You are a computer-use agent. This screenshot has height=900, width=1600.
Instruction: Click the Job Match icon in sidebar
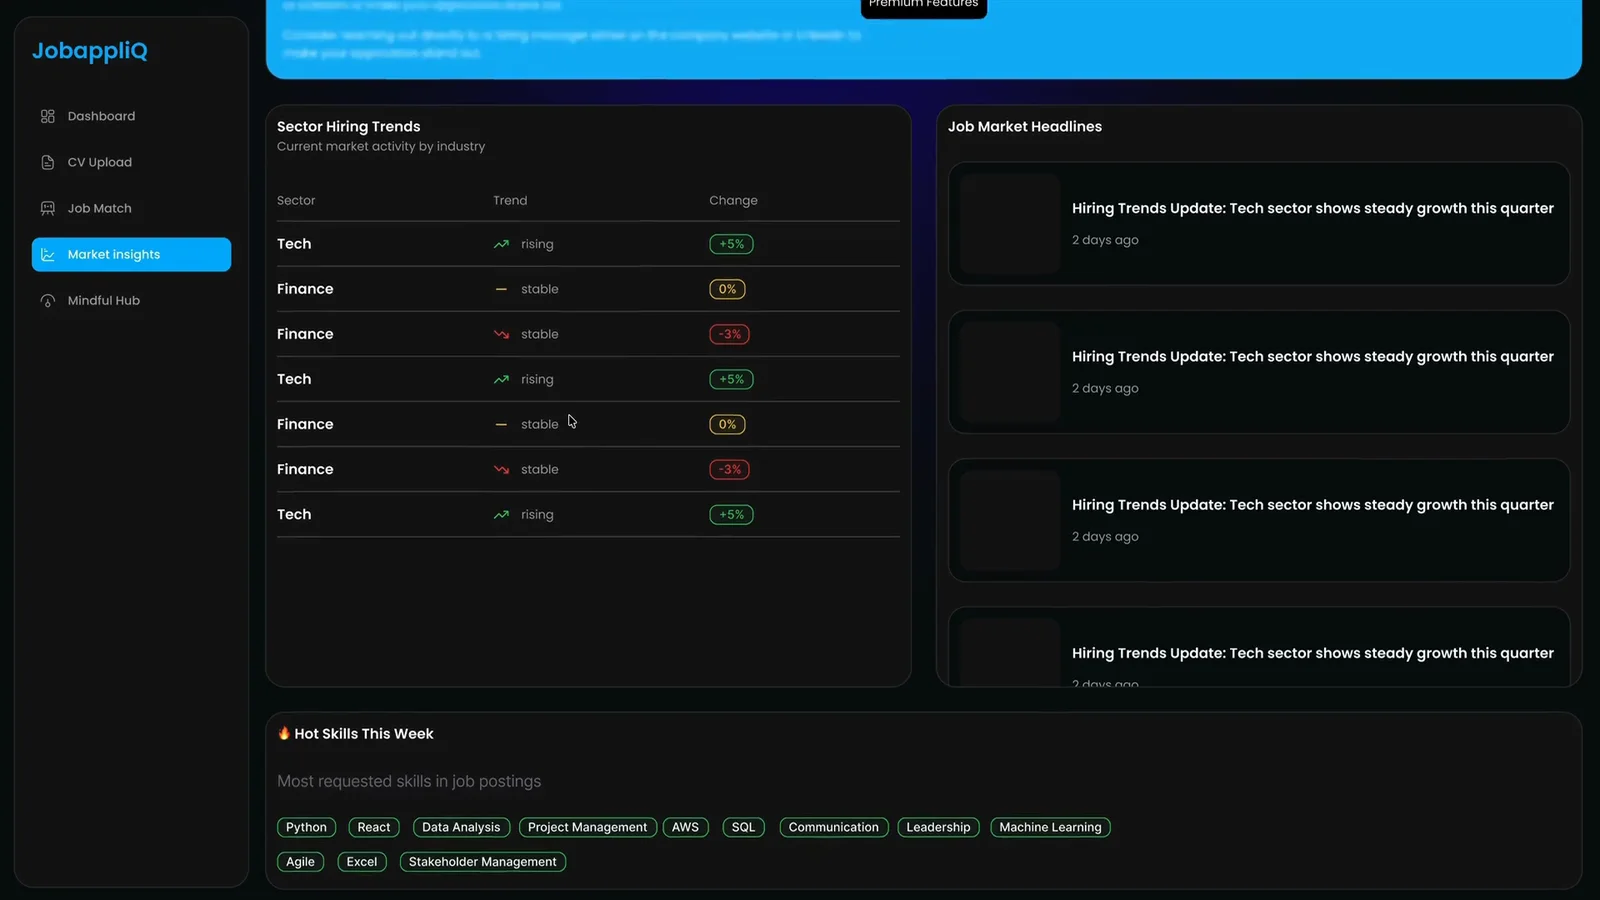click(47, 208)
